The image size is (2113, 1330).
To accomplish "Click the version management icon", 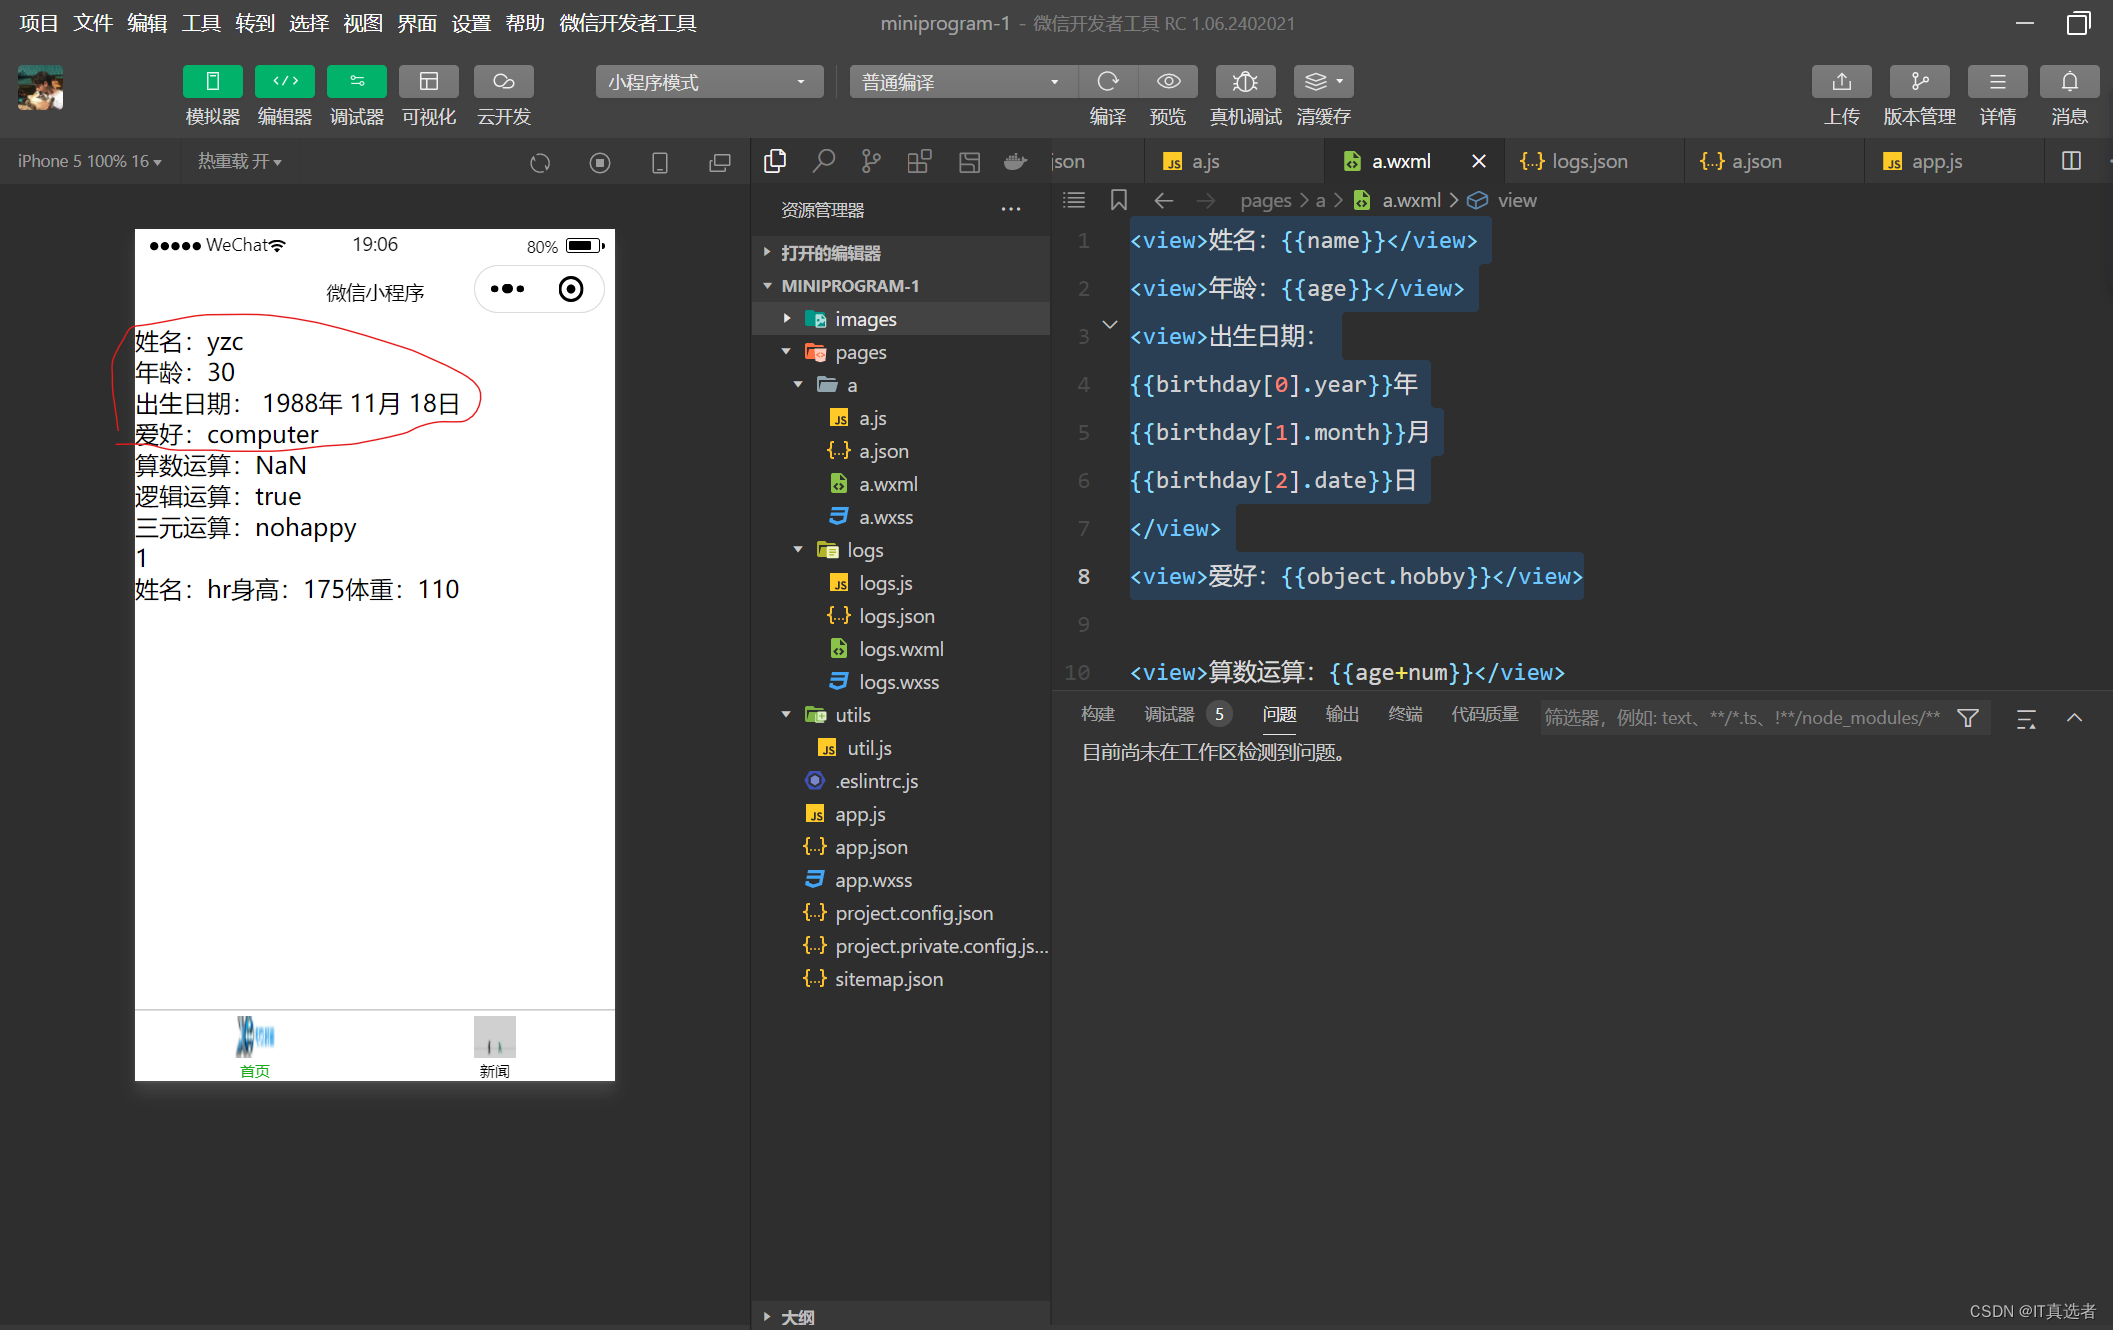I will 1919,82.
